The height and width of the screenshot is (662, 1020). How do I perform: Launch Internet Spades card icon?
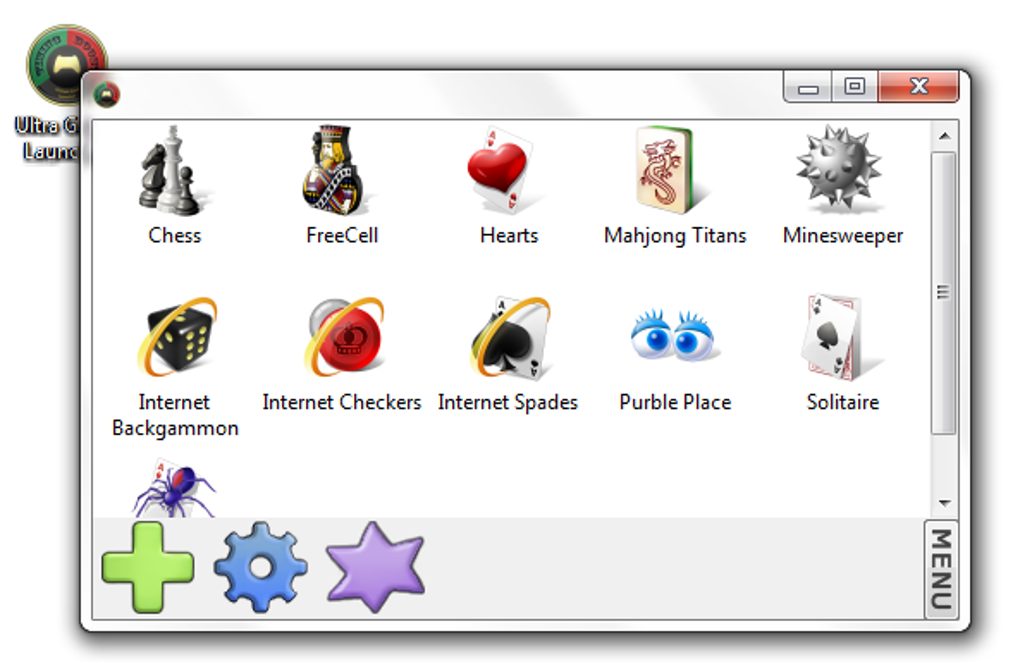(512, 338)
